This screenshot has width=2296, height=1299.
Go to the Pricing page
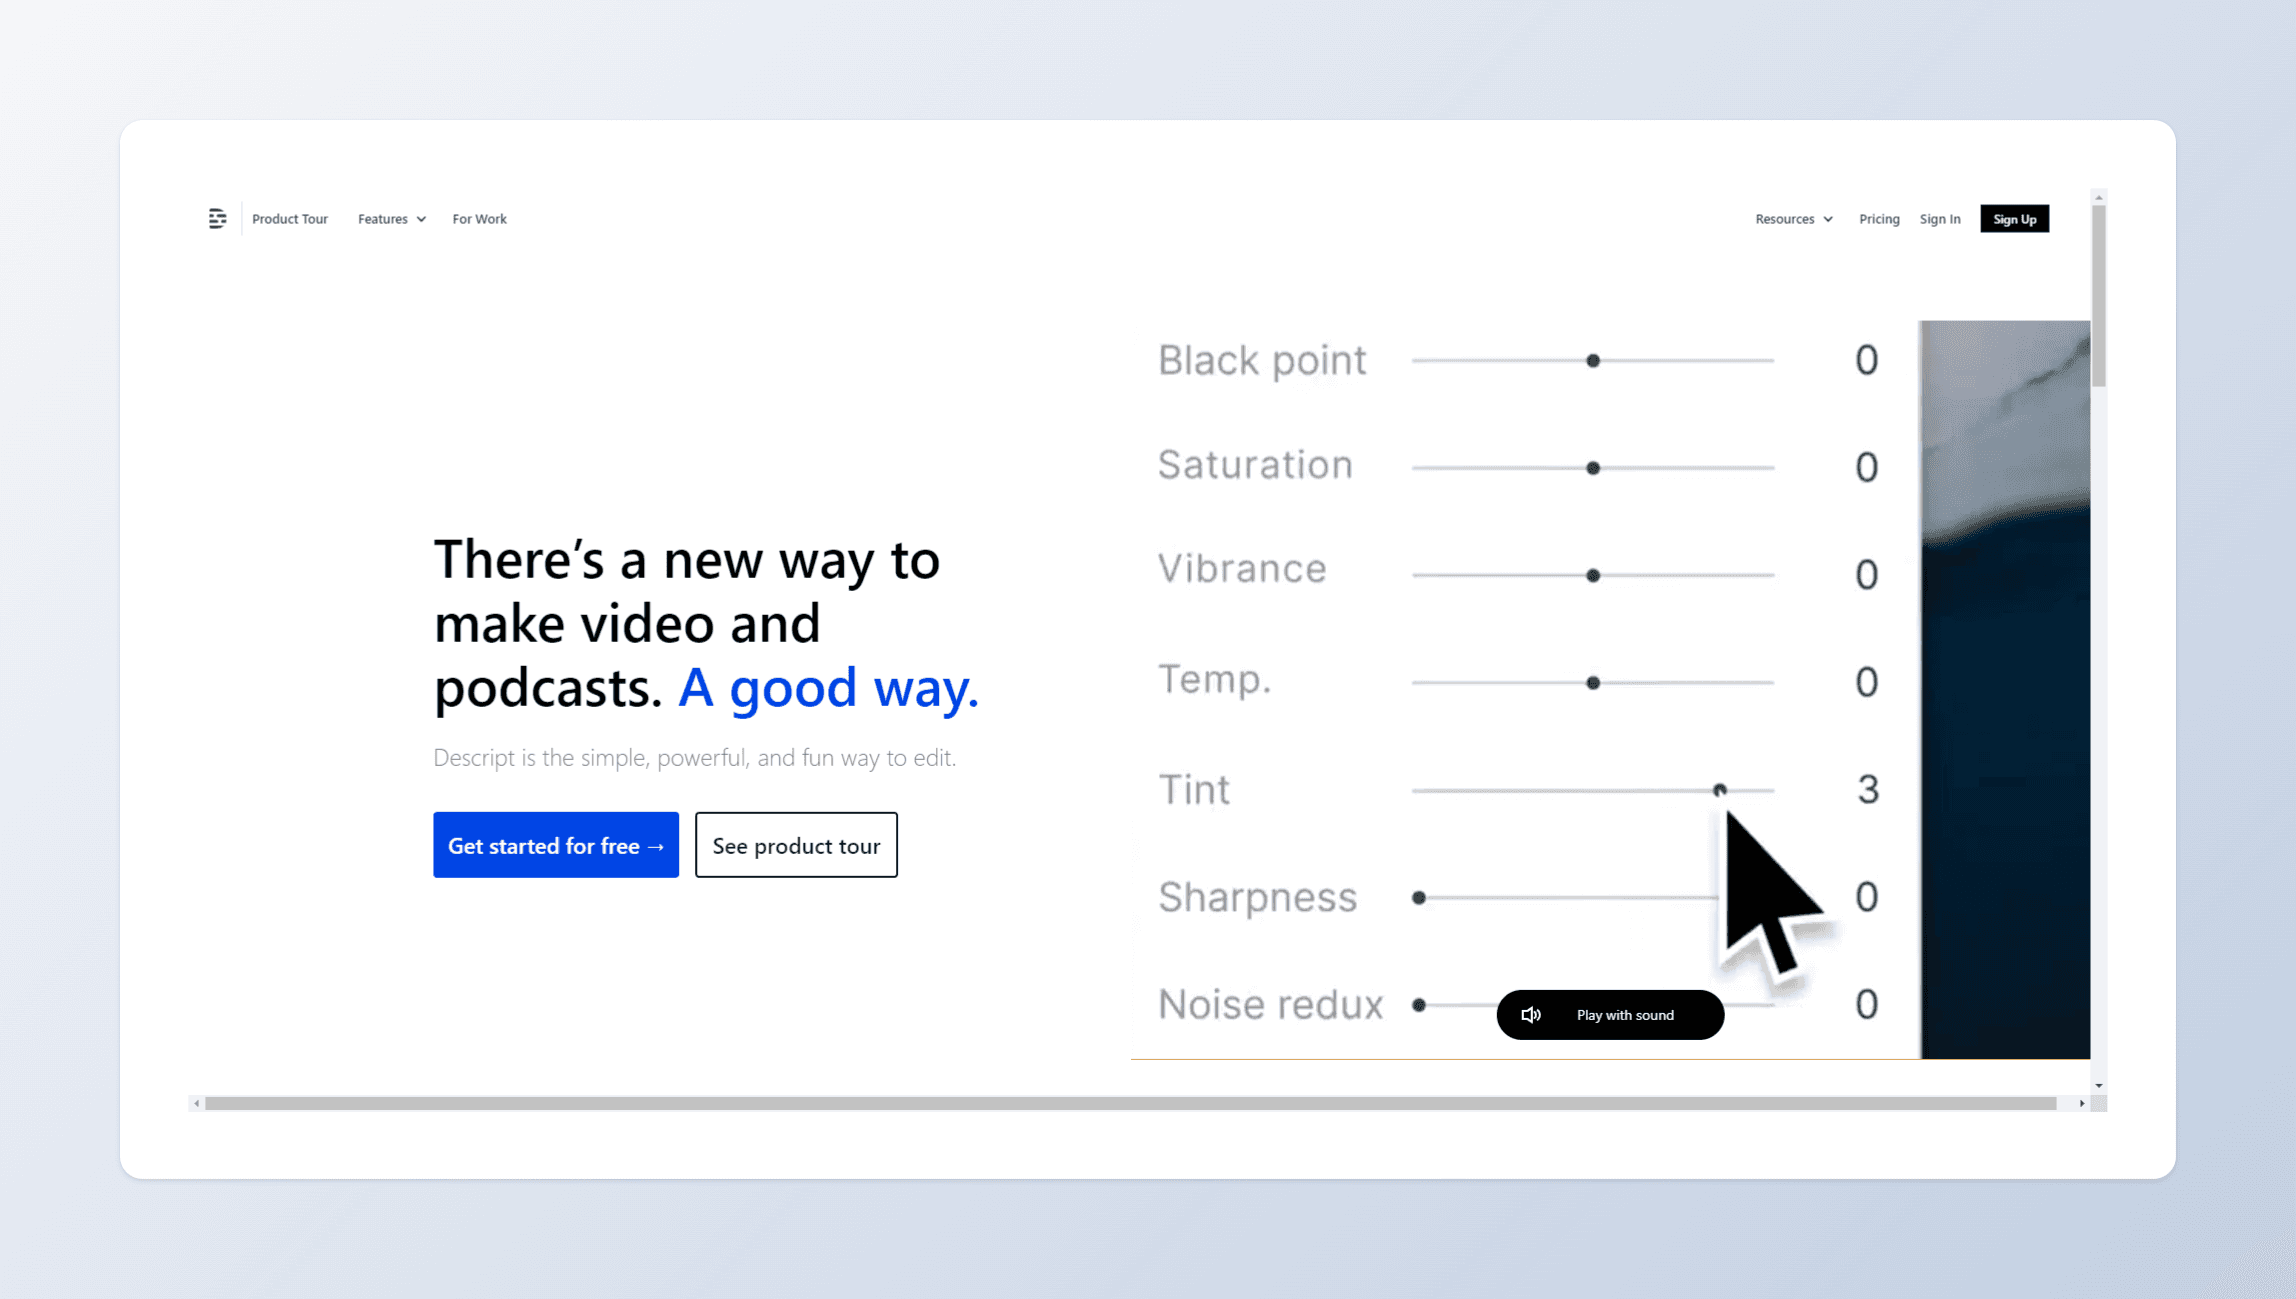pos(1878,219)
